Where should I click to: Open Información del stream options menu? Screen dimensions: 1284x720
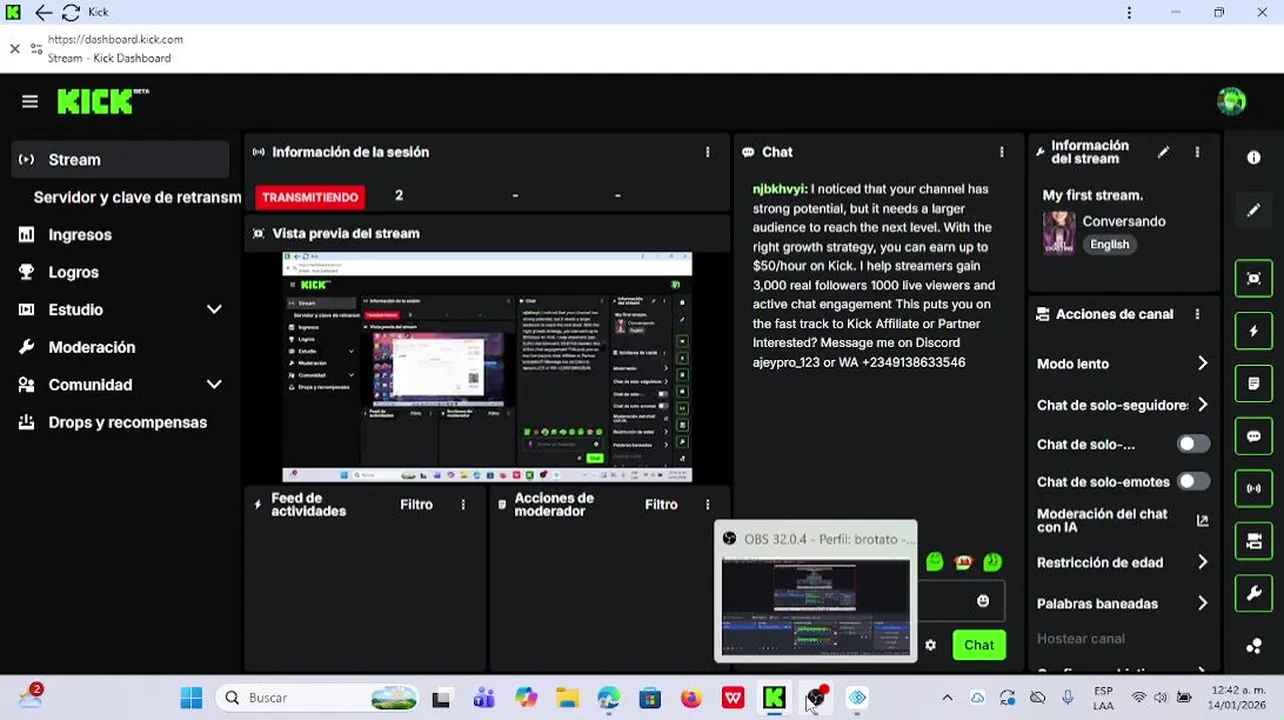pyautogui.click(x=1197, y=152)
